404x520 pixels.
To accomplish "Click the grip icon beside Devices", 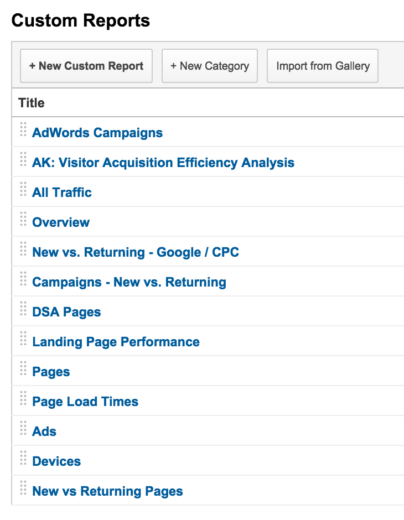I will tap(23, 458).
